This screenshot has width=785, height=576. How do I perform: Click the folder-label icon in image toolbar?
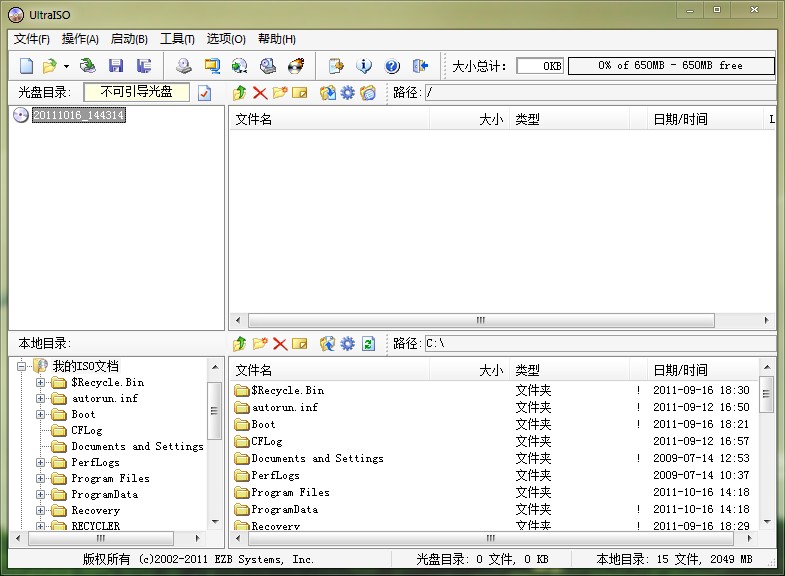point(367,93)
